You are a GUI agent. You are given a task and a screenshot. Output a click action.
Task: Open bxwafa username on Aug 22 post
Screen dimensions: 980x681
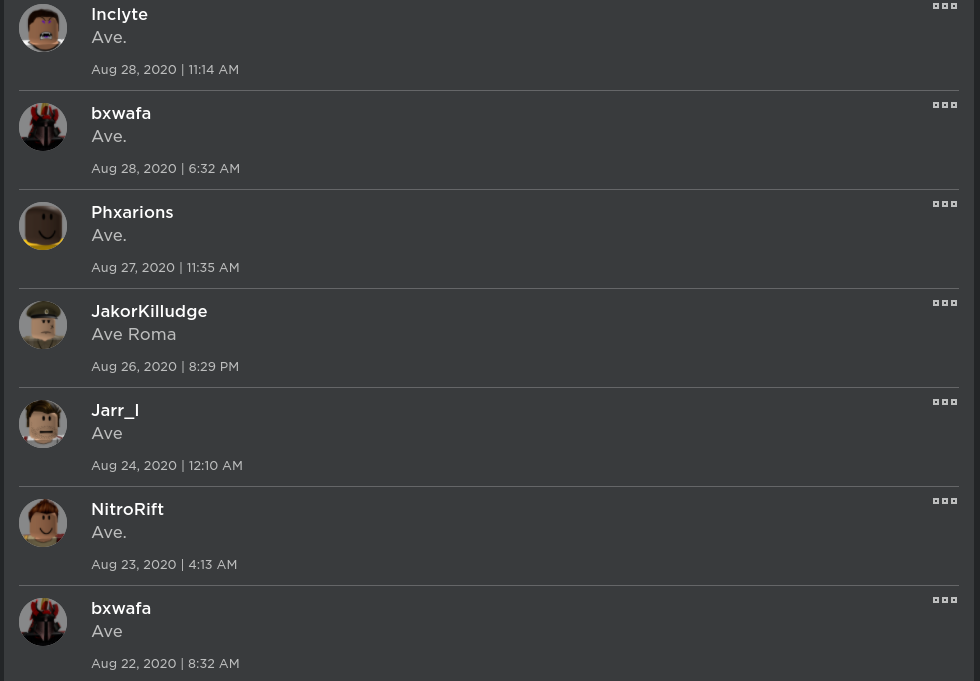click(x=121, y=609)
